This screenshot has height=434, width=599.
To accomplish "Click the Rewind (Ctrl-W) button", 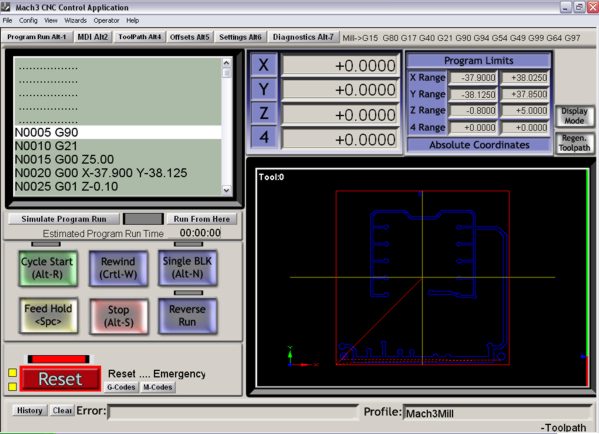I will [x=118, y=268].
